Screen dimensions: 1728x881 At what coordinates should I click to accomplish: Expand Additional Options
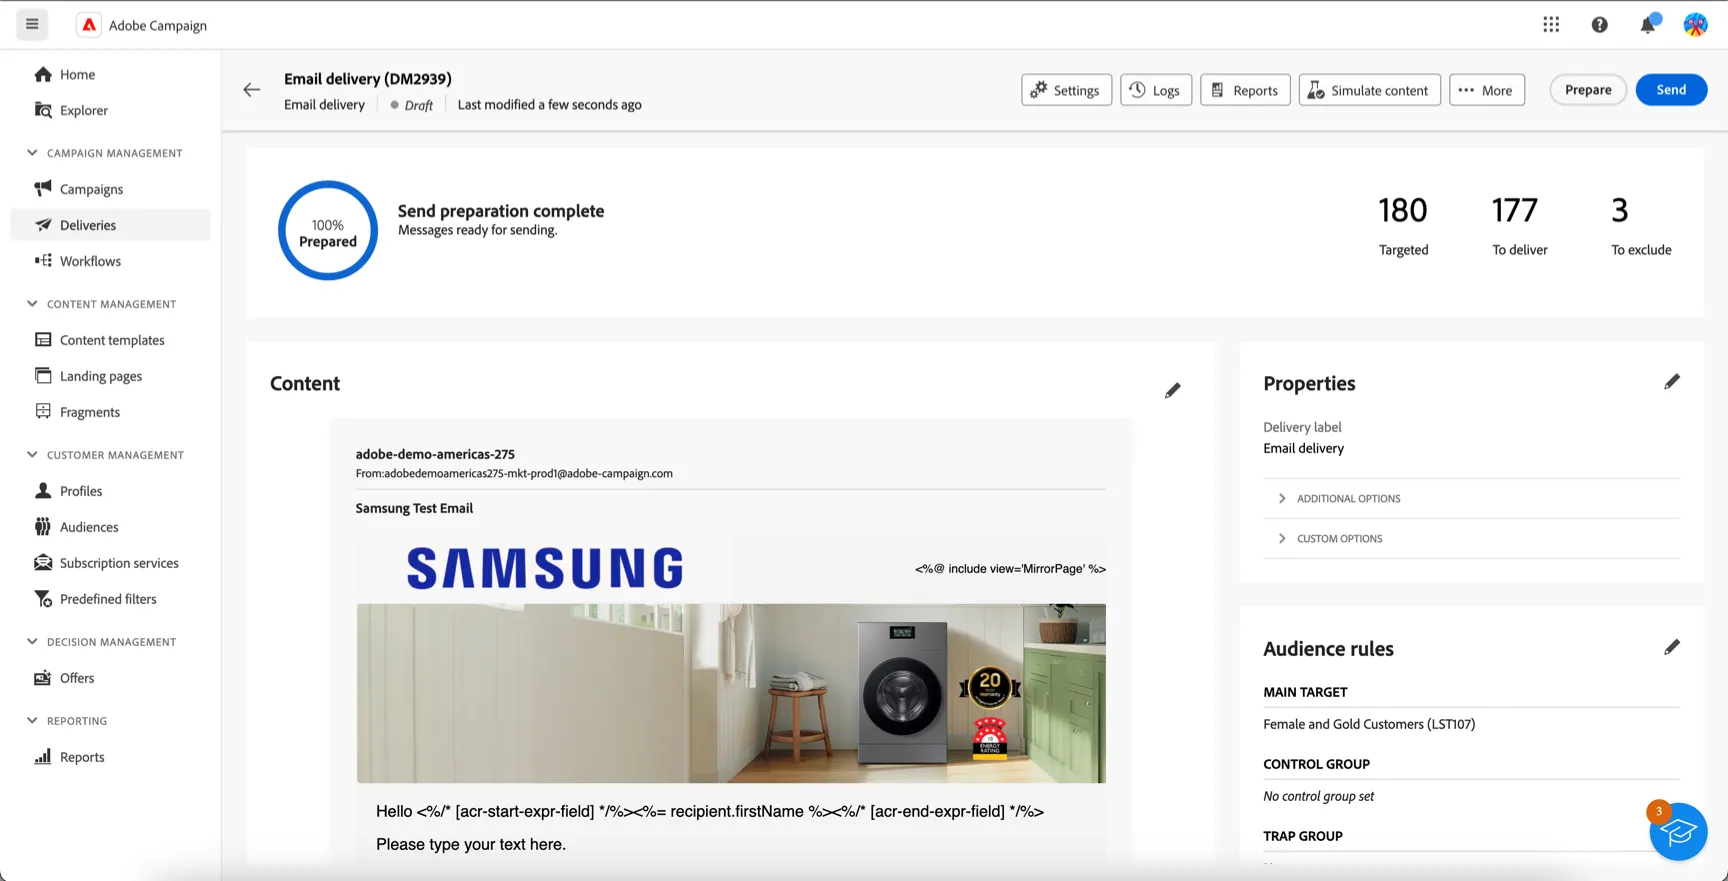pos(1471,498)
